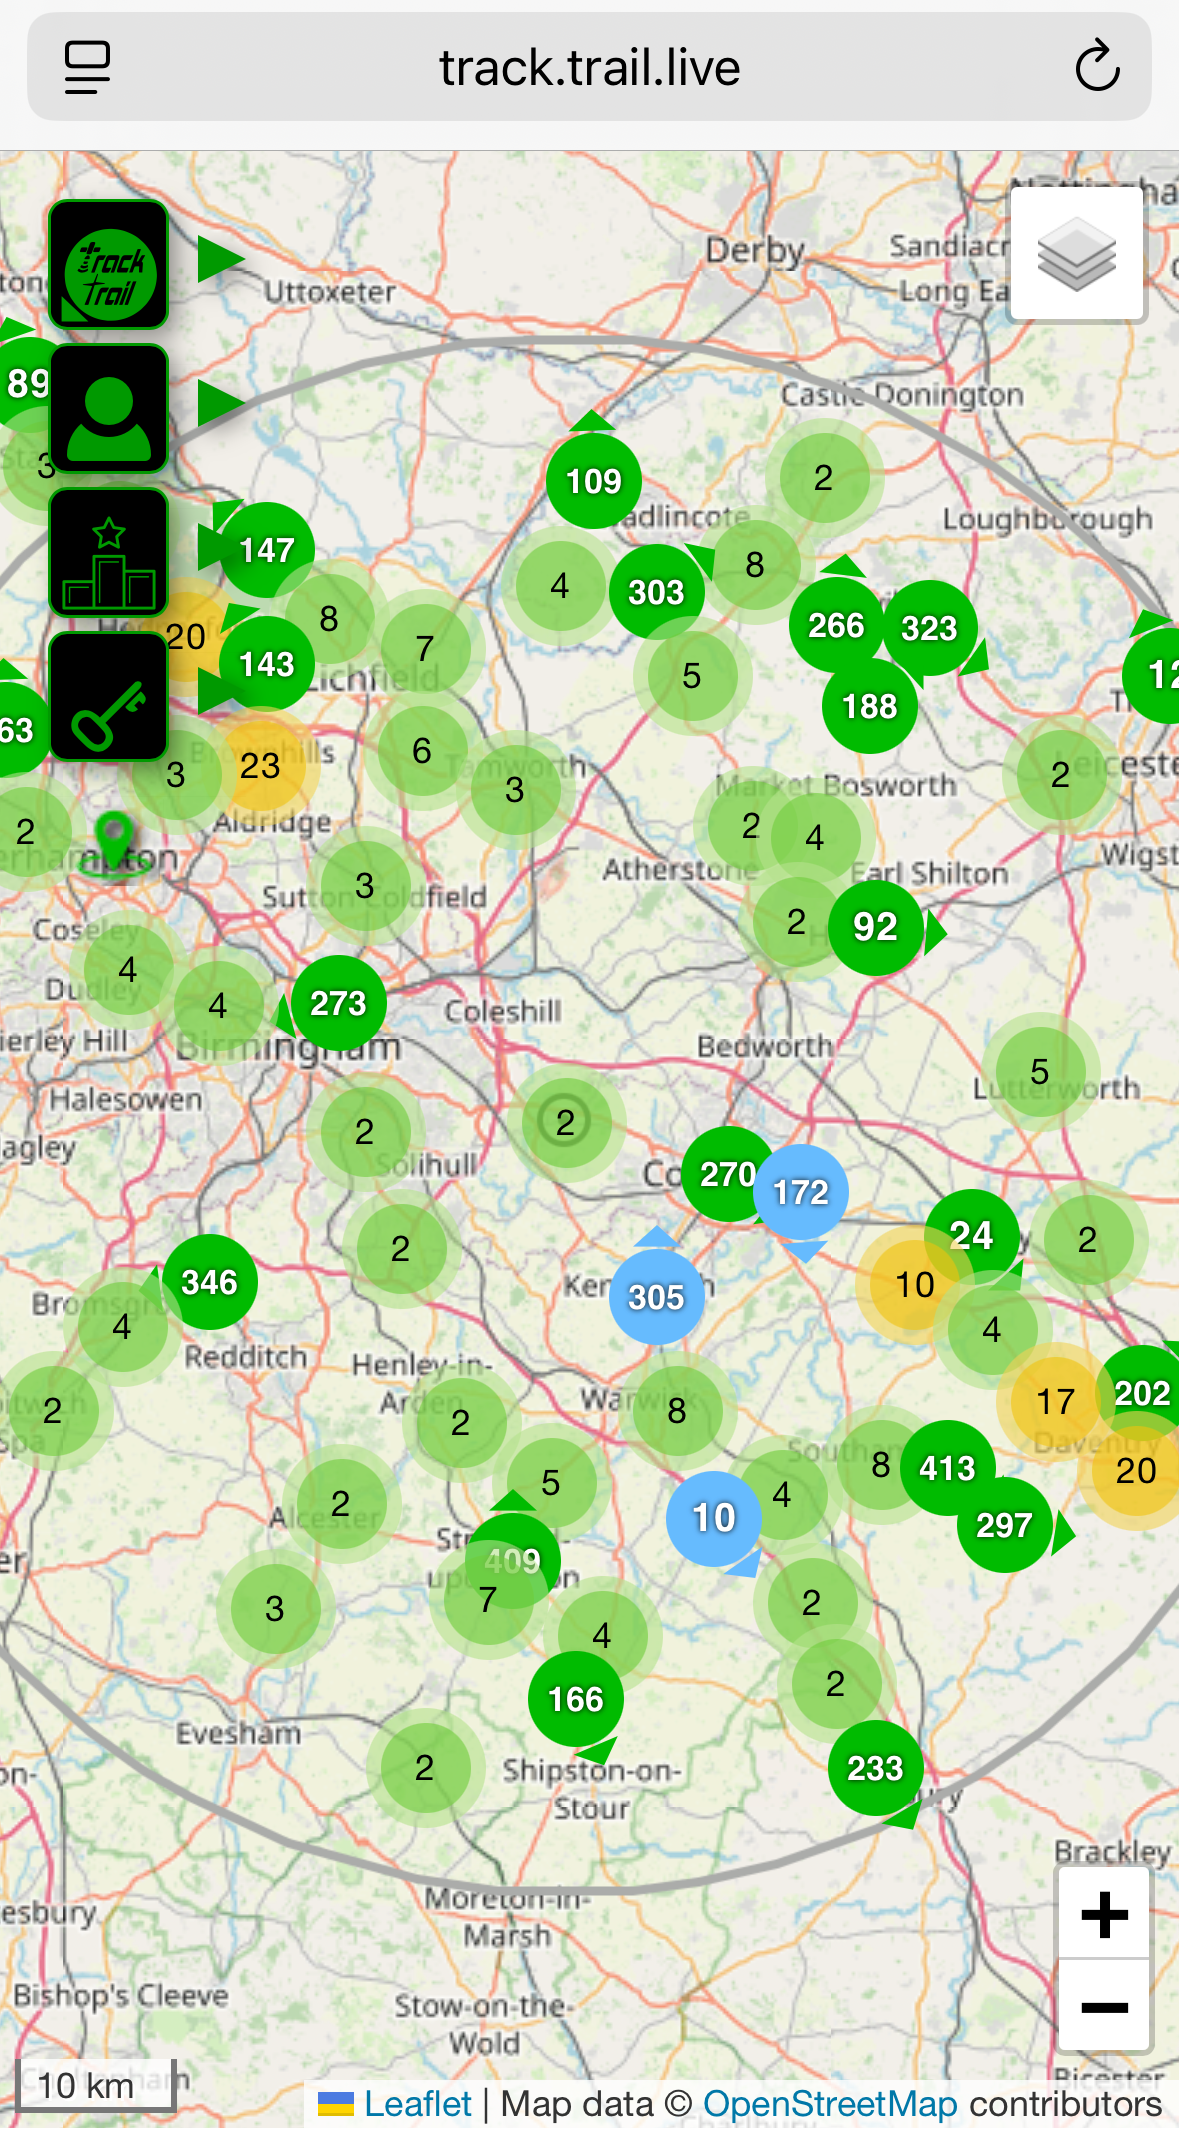The height and width of the screenshot is (2129, 1179).
Task: Reload the page with refresh icon
Action: pos(1096,67)
